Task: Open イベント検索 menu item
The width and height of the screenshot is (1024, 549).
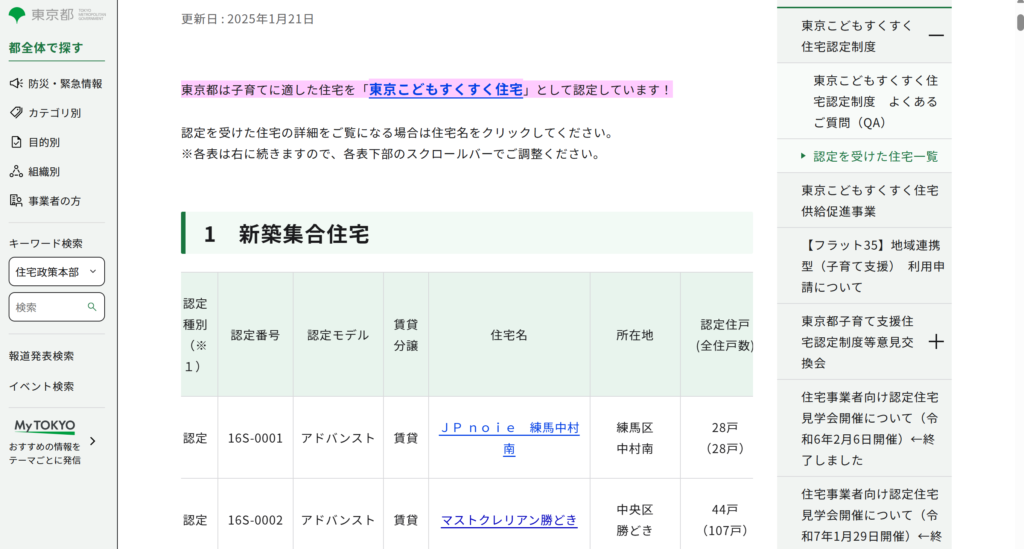Action: pyautogui.click(x=41, y=386)
